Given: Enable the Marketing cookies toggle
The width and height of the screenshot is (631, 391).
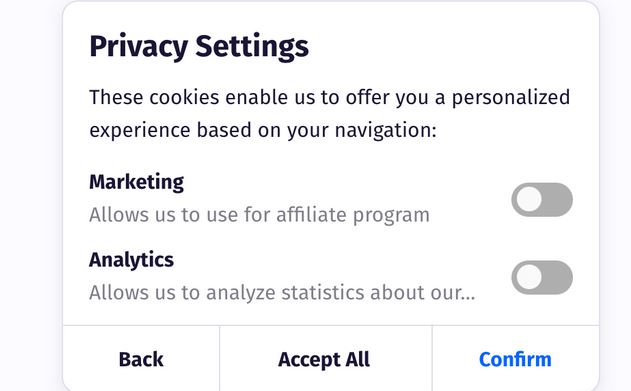Looking at the screenshot, I should pos(542,200).
